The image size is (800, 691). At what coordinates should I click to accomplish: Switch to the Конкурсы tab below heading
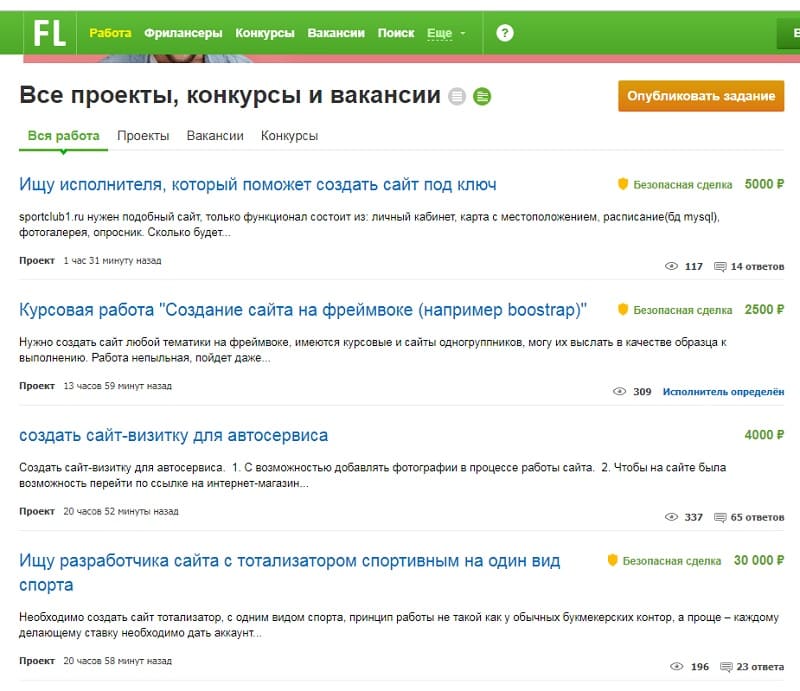[289, 136]
